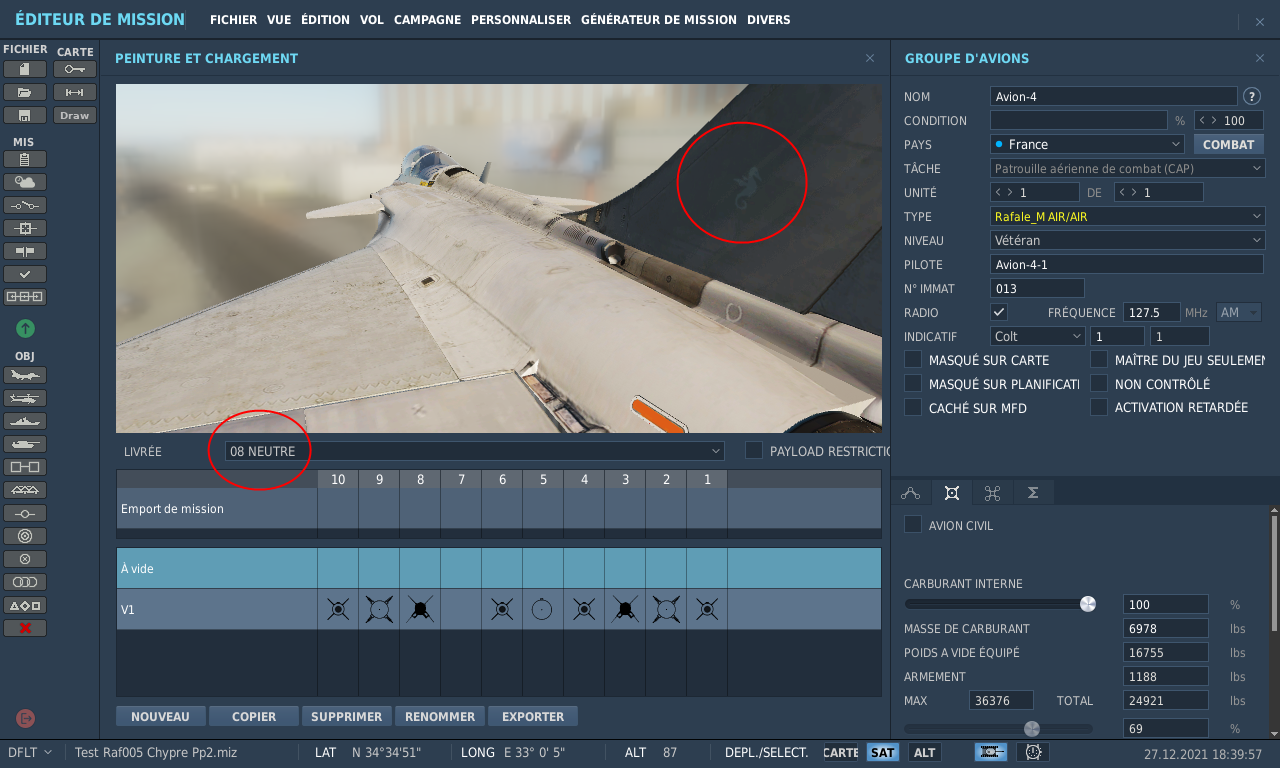Screen dimensions: 1280x768
Task: Click the three linked boxes icon under MIS
Action: (x=25, y=297)
